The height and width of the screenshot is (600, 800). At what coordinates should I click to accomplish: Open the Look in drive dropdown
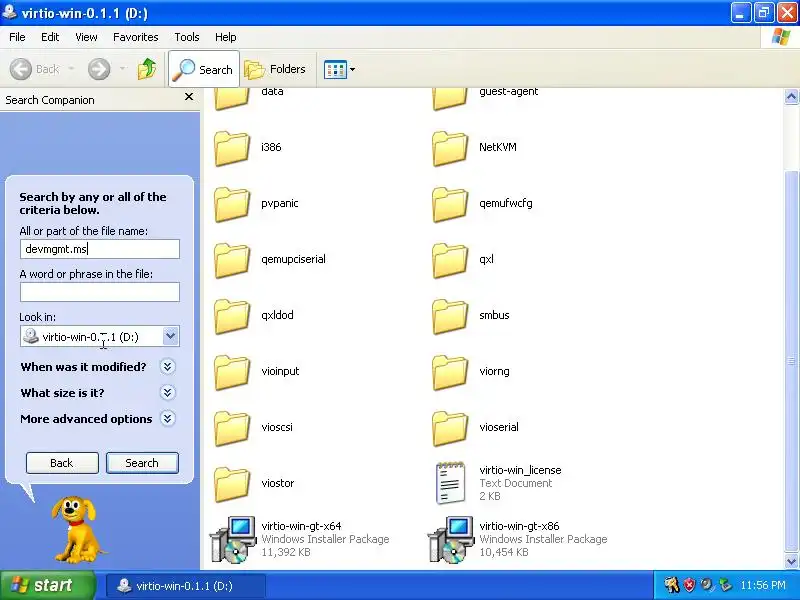coord(170,336)
